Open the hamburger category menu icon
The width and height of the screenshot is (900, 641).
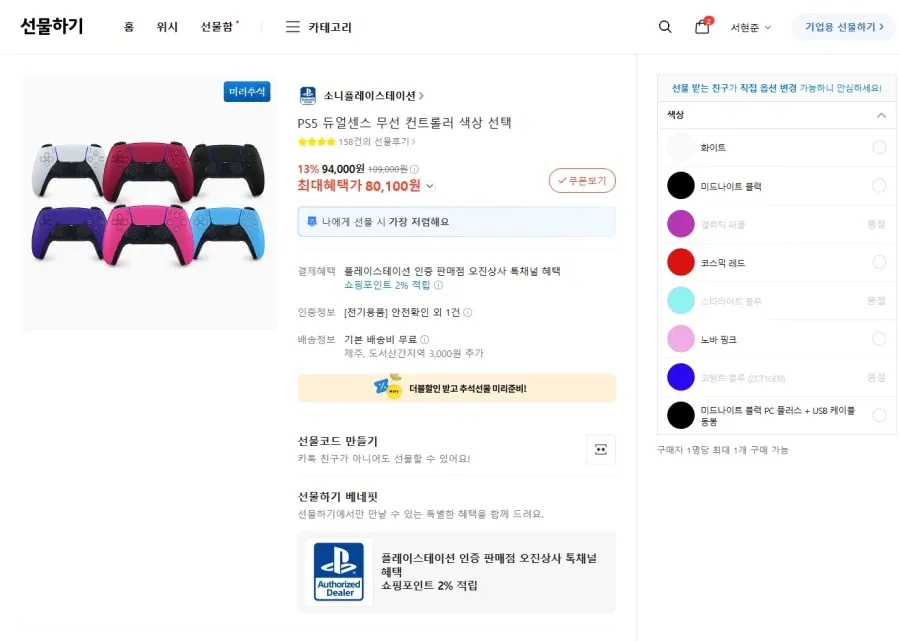tap(293, 27)
